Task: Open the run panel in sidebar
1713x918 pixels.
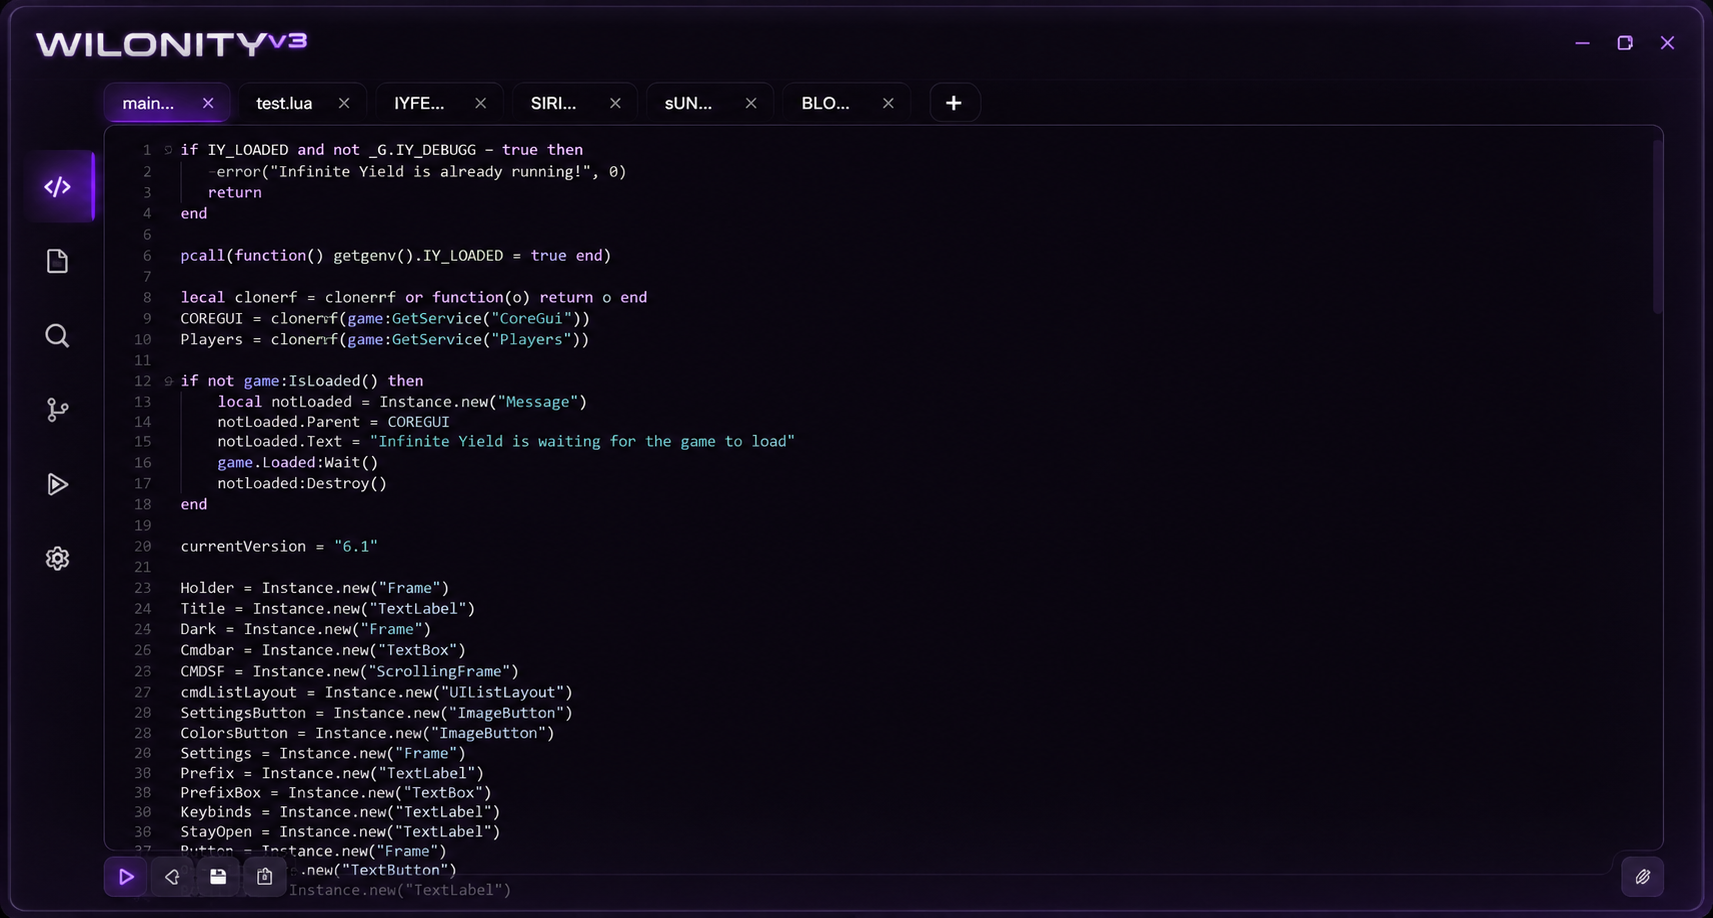Action: tap(57, 485)
